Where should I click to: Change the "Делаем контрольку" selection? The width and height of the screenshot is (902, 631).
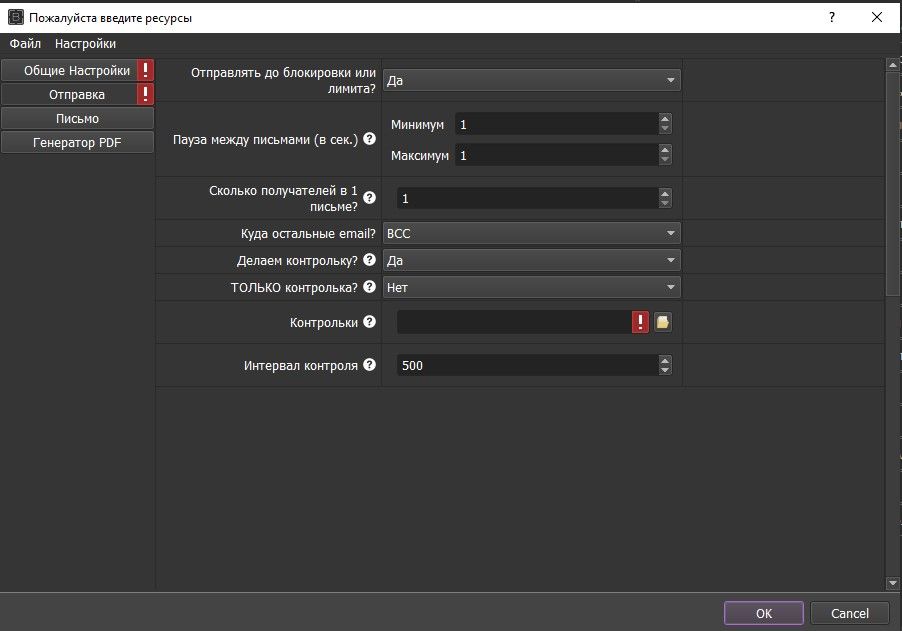point(533,259)
